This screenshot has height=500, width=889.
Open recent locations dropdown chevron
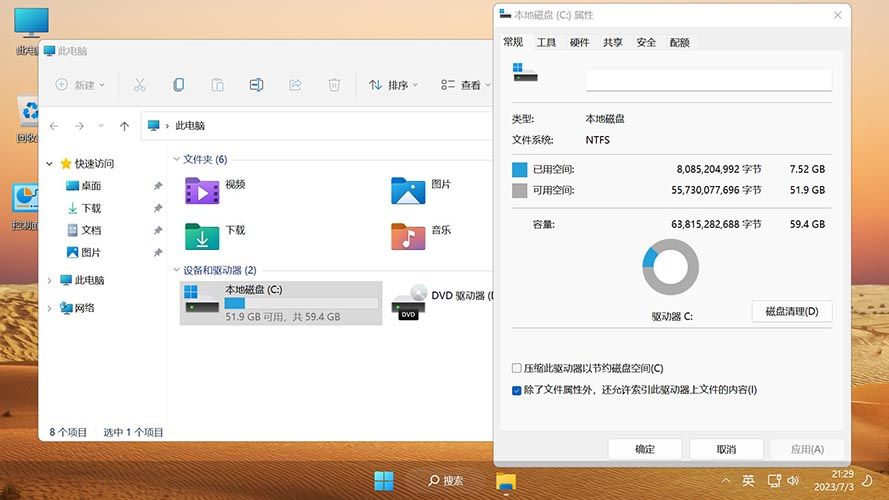[x=101, y=126]
